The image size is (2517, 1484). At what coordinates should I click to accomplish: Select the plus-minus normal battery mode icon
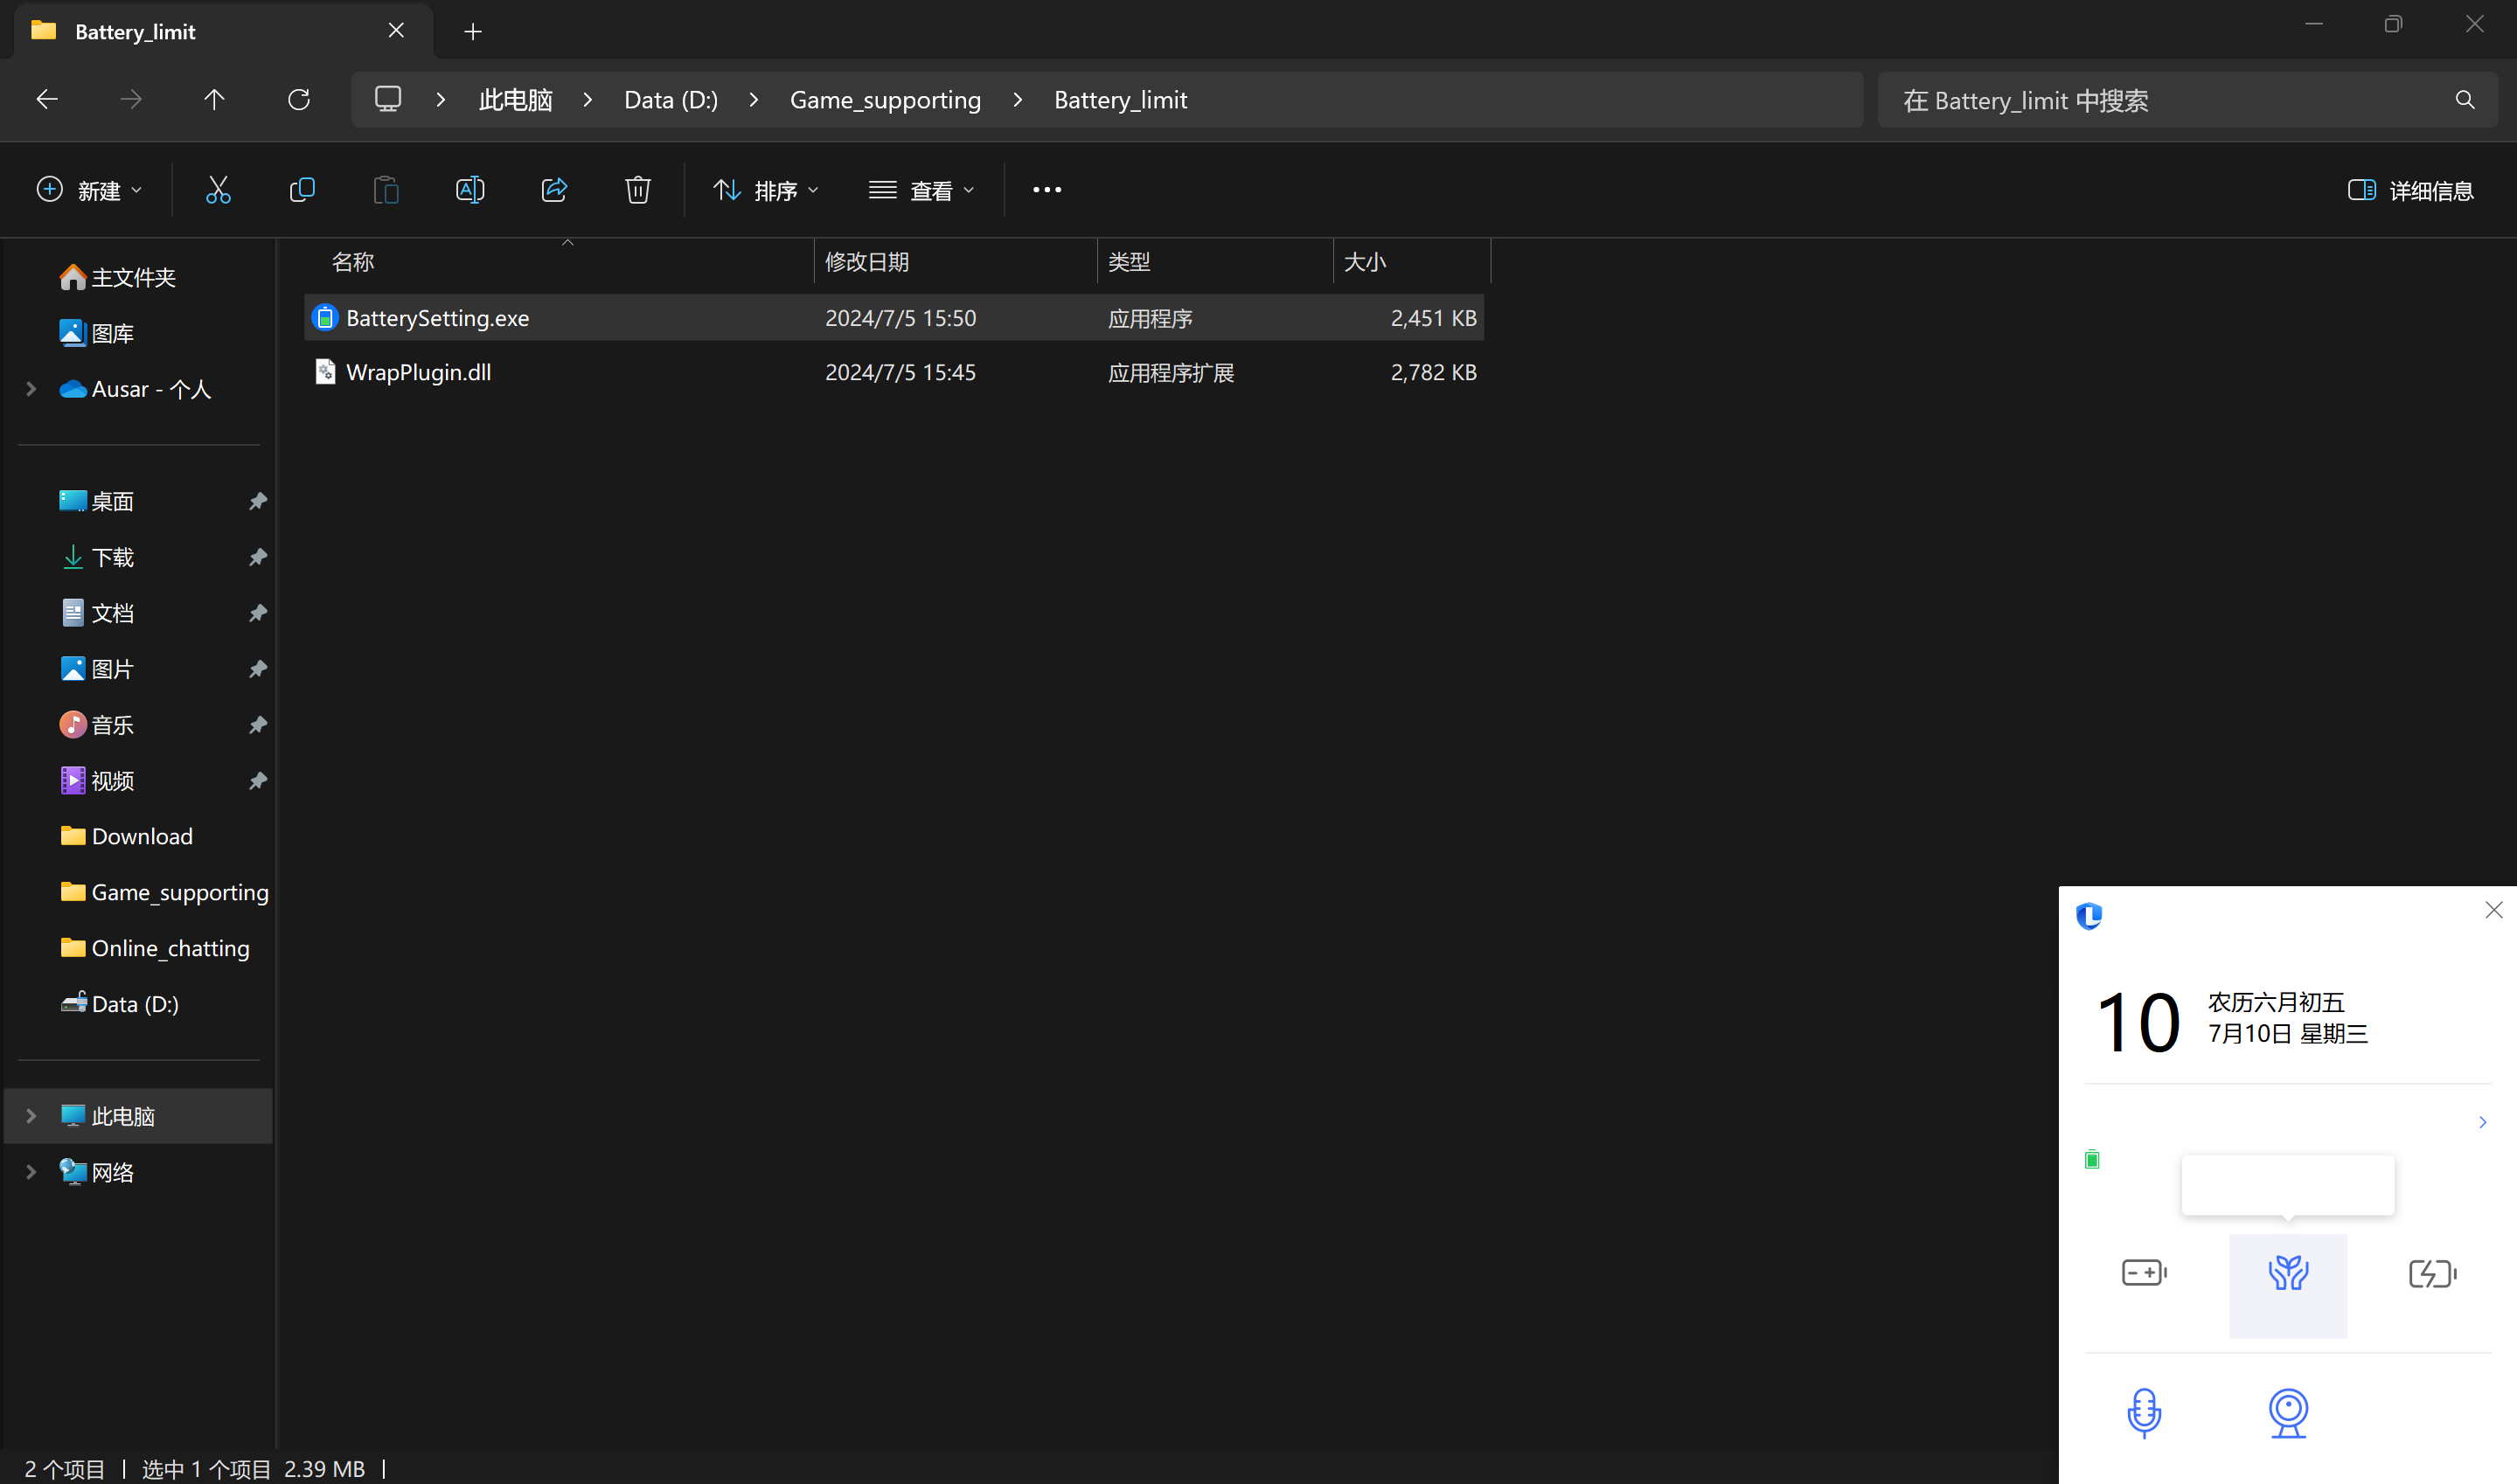coord(2143,1273)
